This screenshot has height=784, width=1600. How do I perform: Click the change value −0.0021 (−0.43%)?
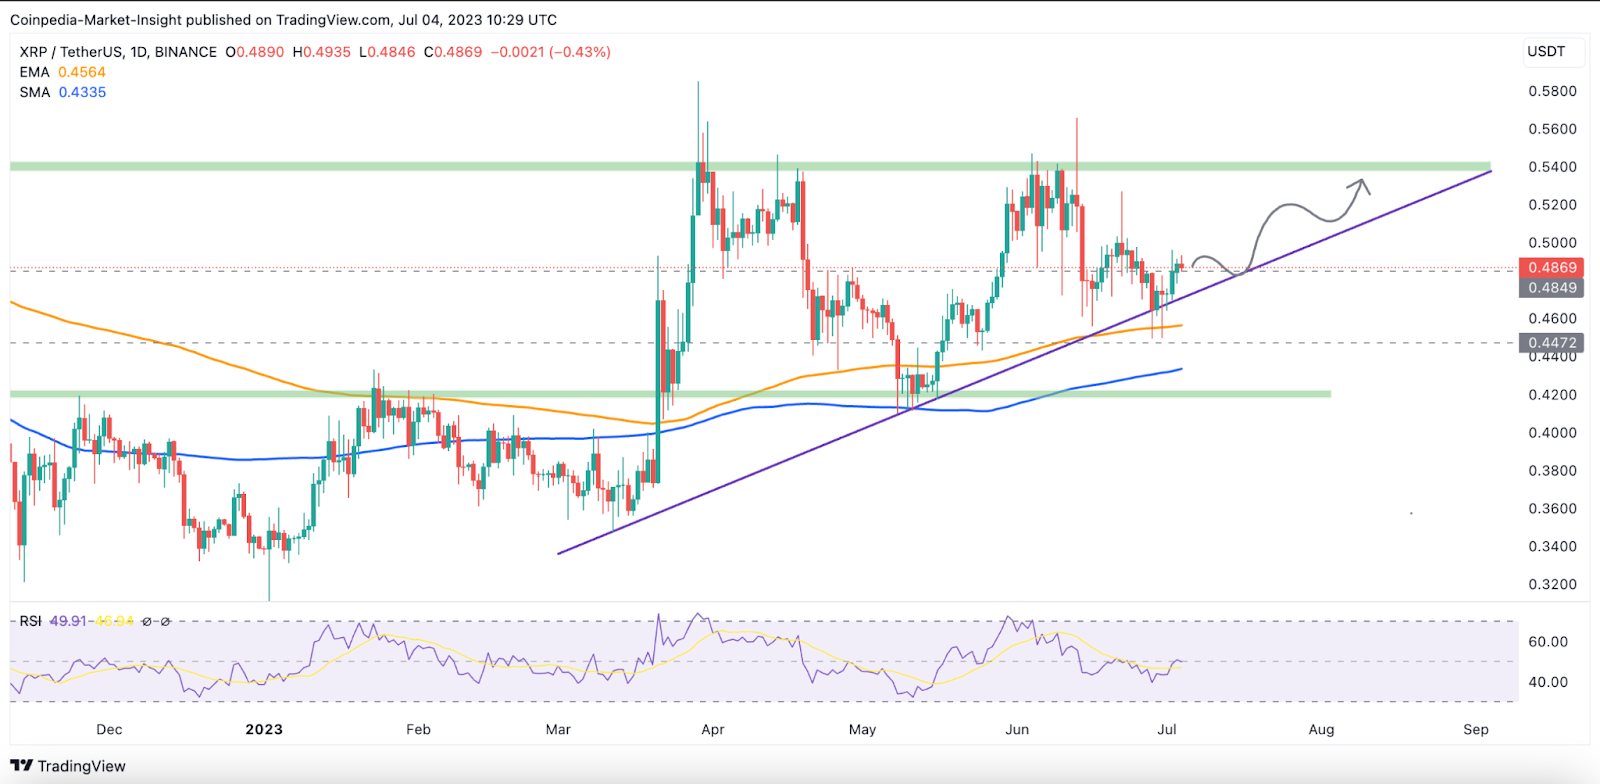(x=551, y=52)
